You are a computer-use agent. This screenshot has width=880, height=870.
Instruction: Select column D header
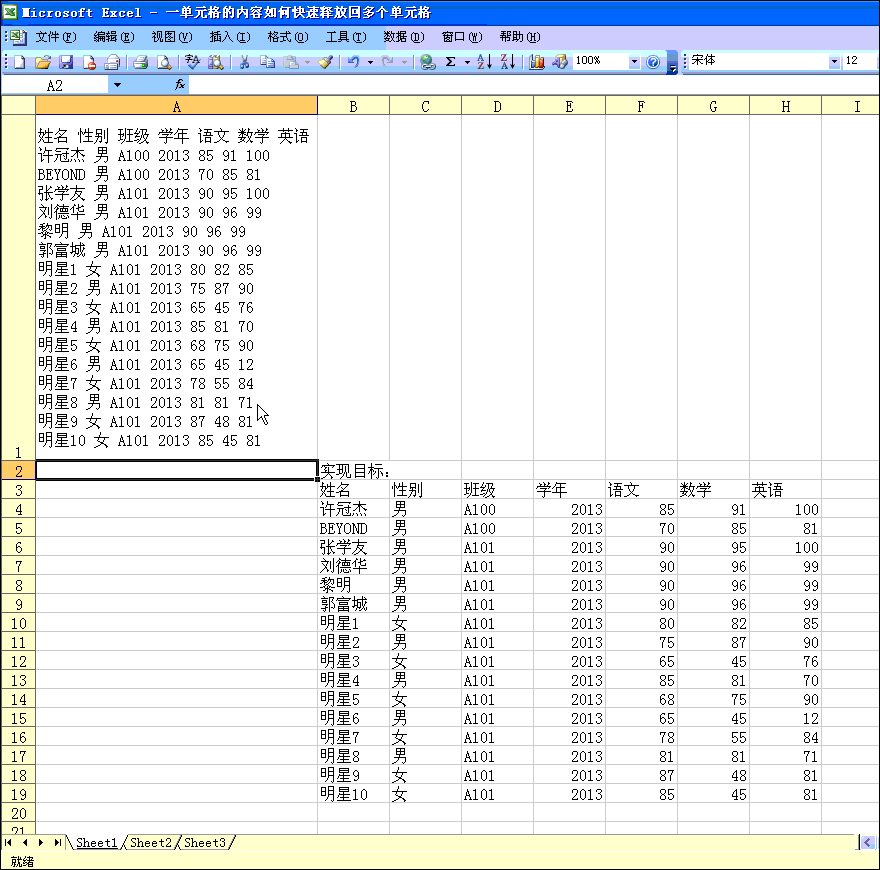(497, 106)
